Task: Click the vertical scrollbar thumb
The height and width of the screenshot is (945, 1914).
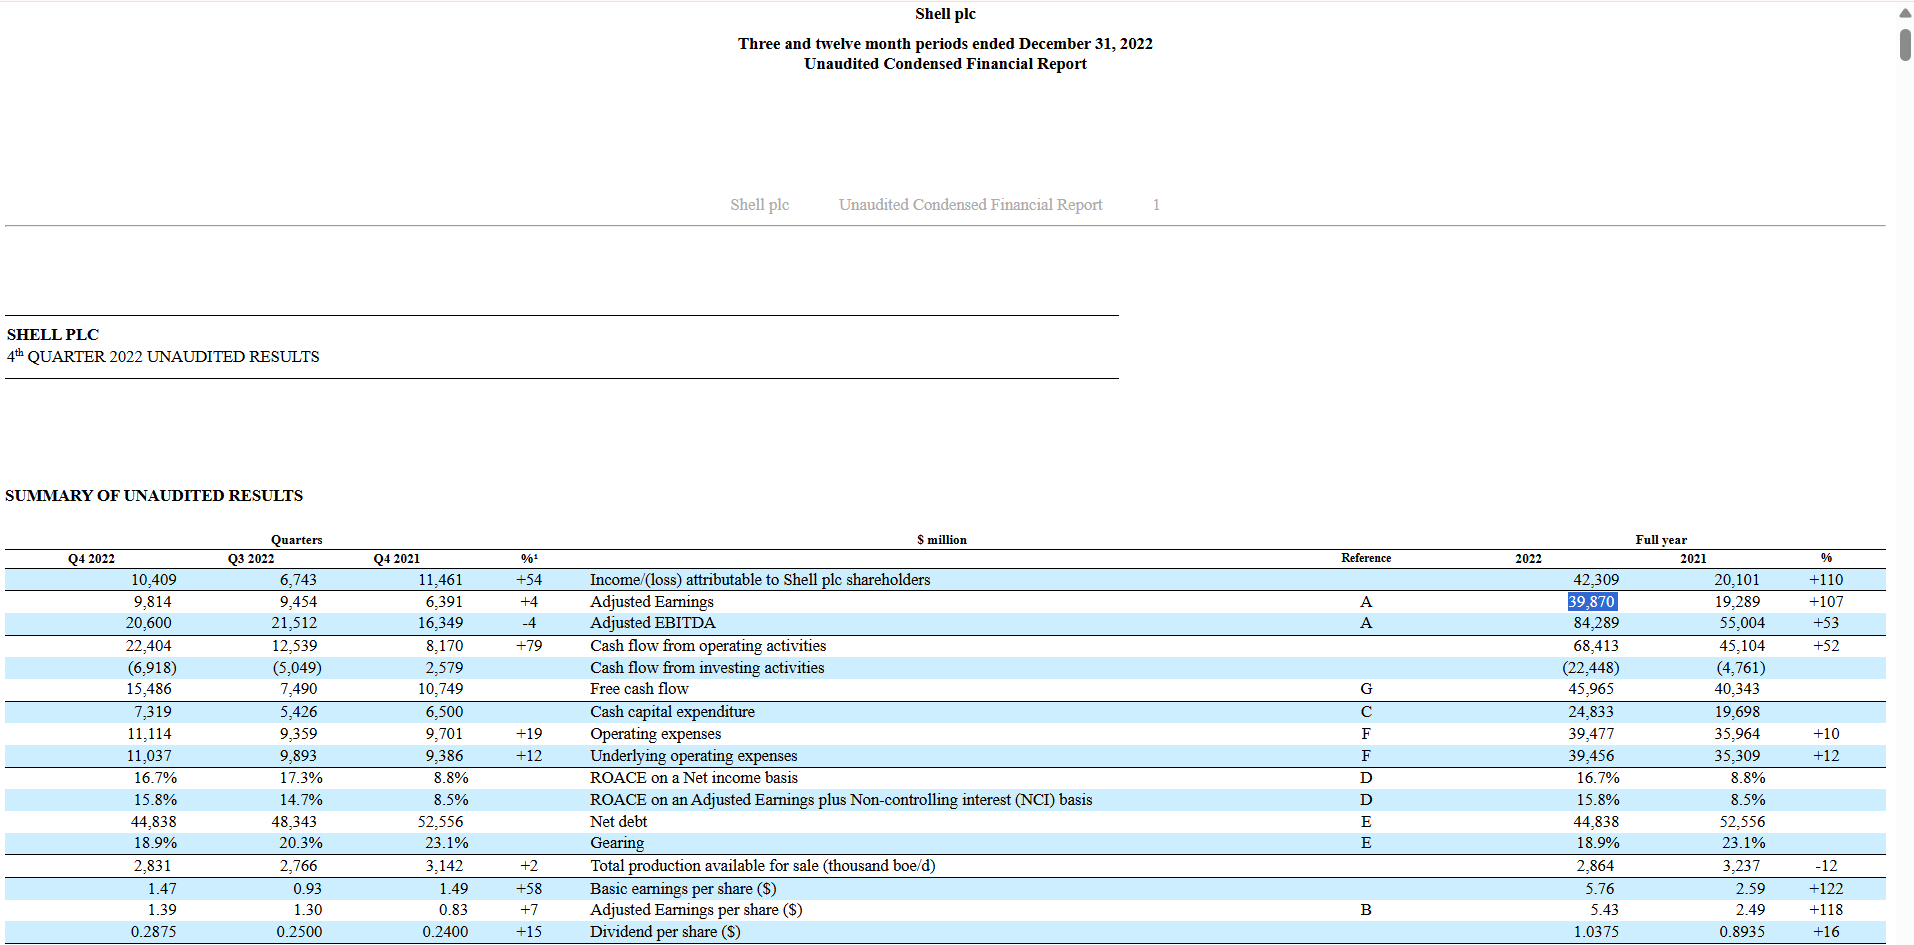Action: point(1905,45)
